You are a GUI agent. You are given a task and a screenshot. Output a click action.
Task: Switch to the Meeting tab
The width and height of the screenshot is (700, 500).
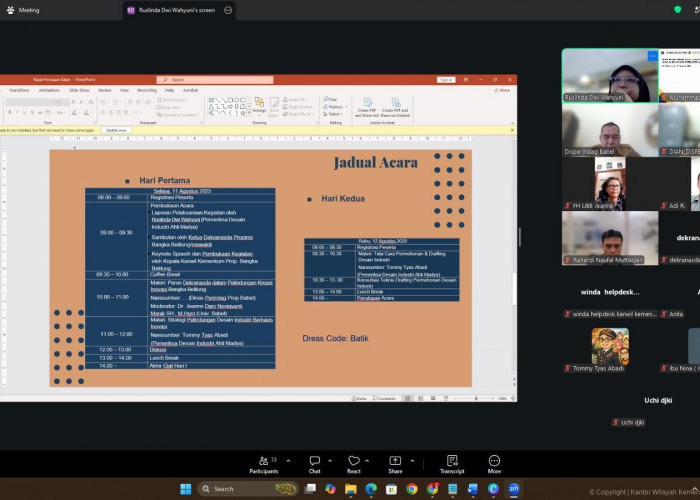point(24,10)
